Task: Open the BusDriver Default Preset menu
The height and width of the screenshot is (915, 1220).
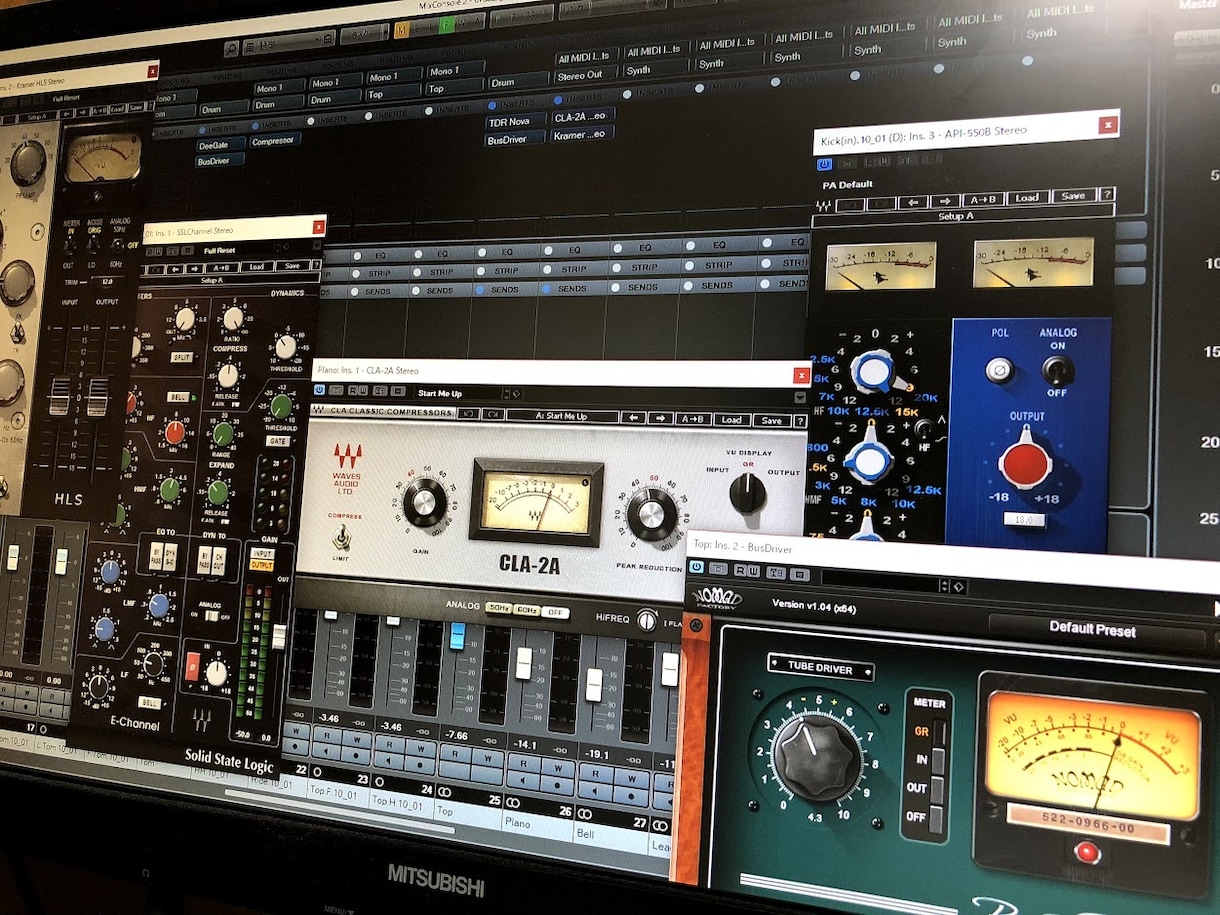Action: (x=1097, y=629)
